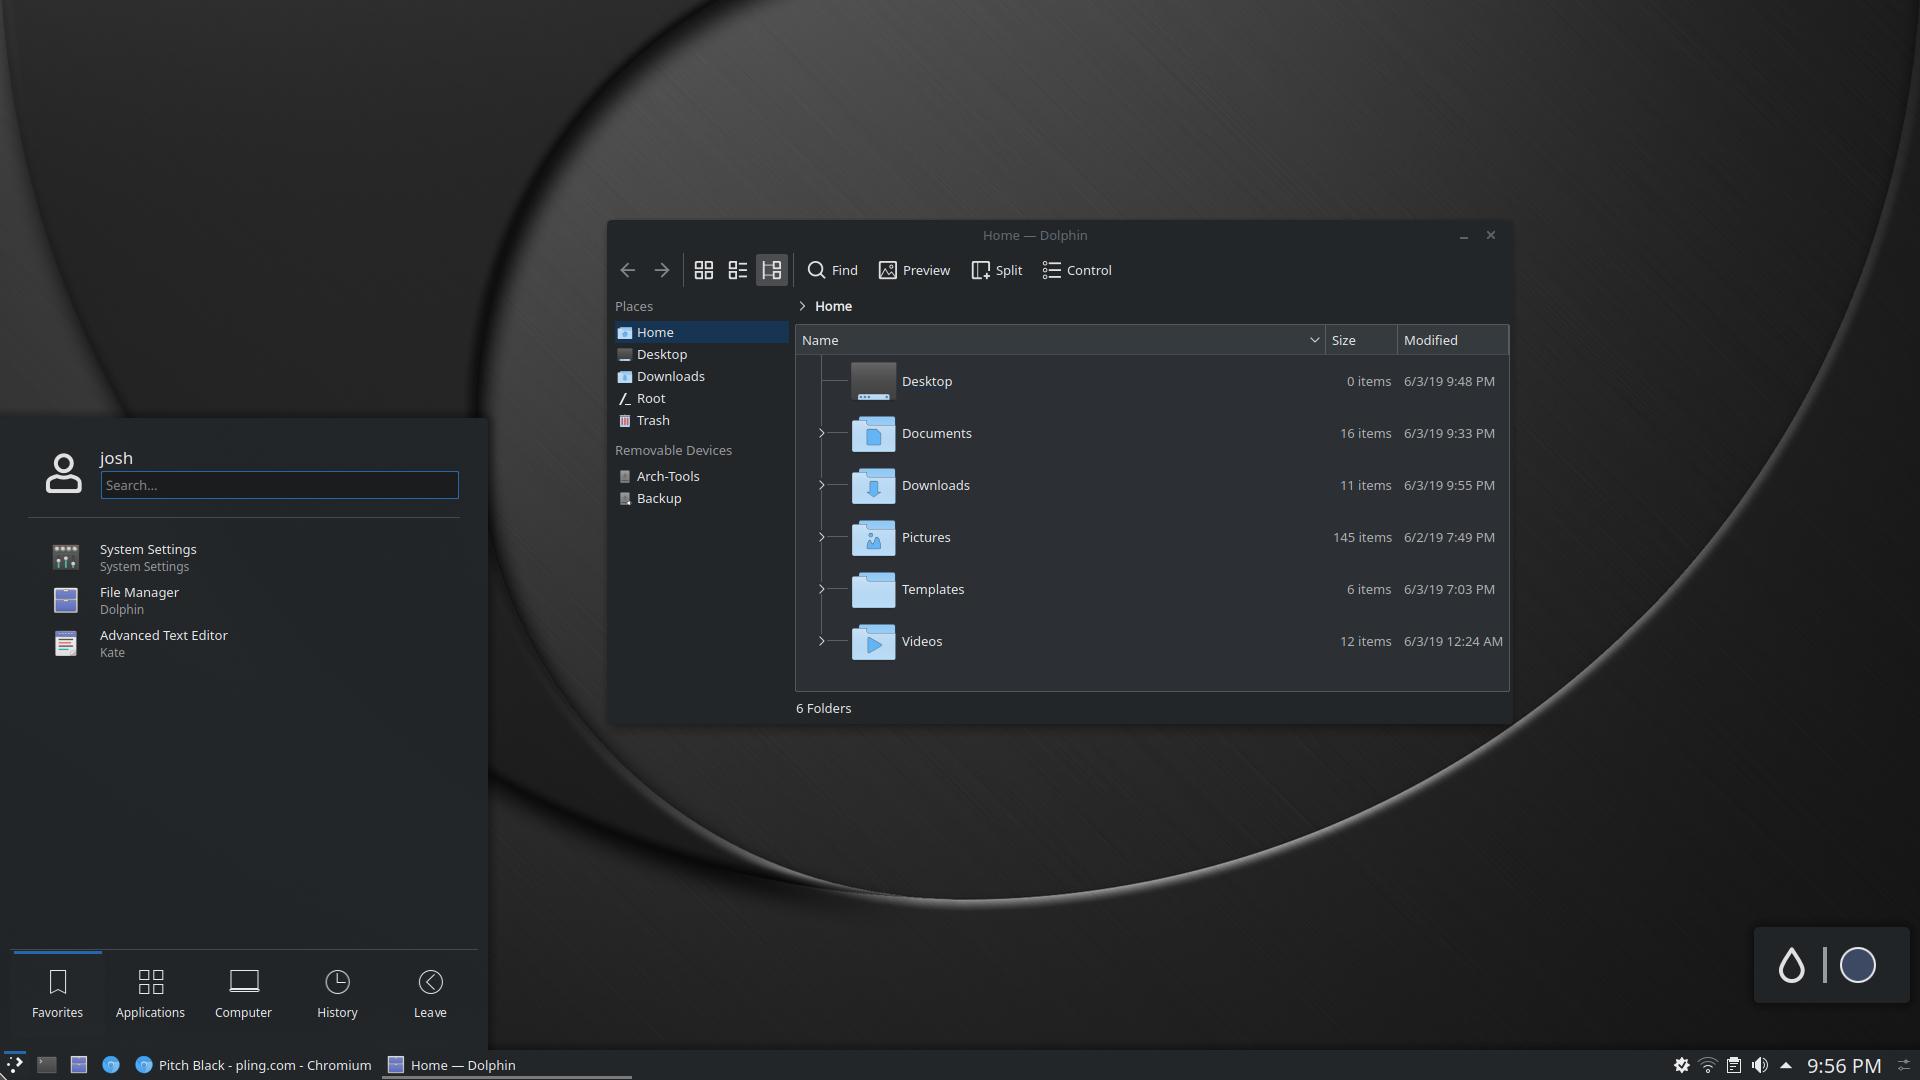Click the '145 items' size cell

pyautogui.click(x=1362, y=537)
